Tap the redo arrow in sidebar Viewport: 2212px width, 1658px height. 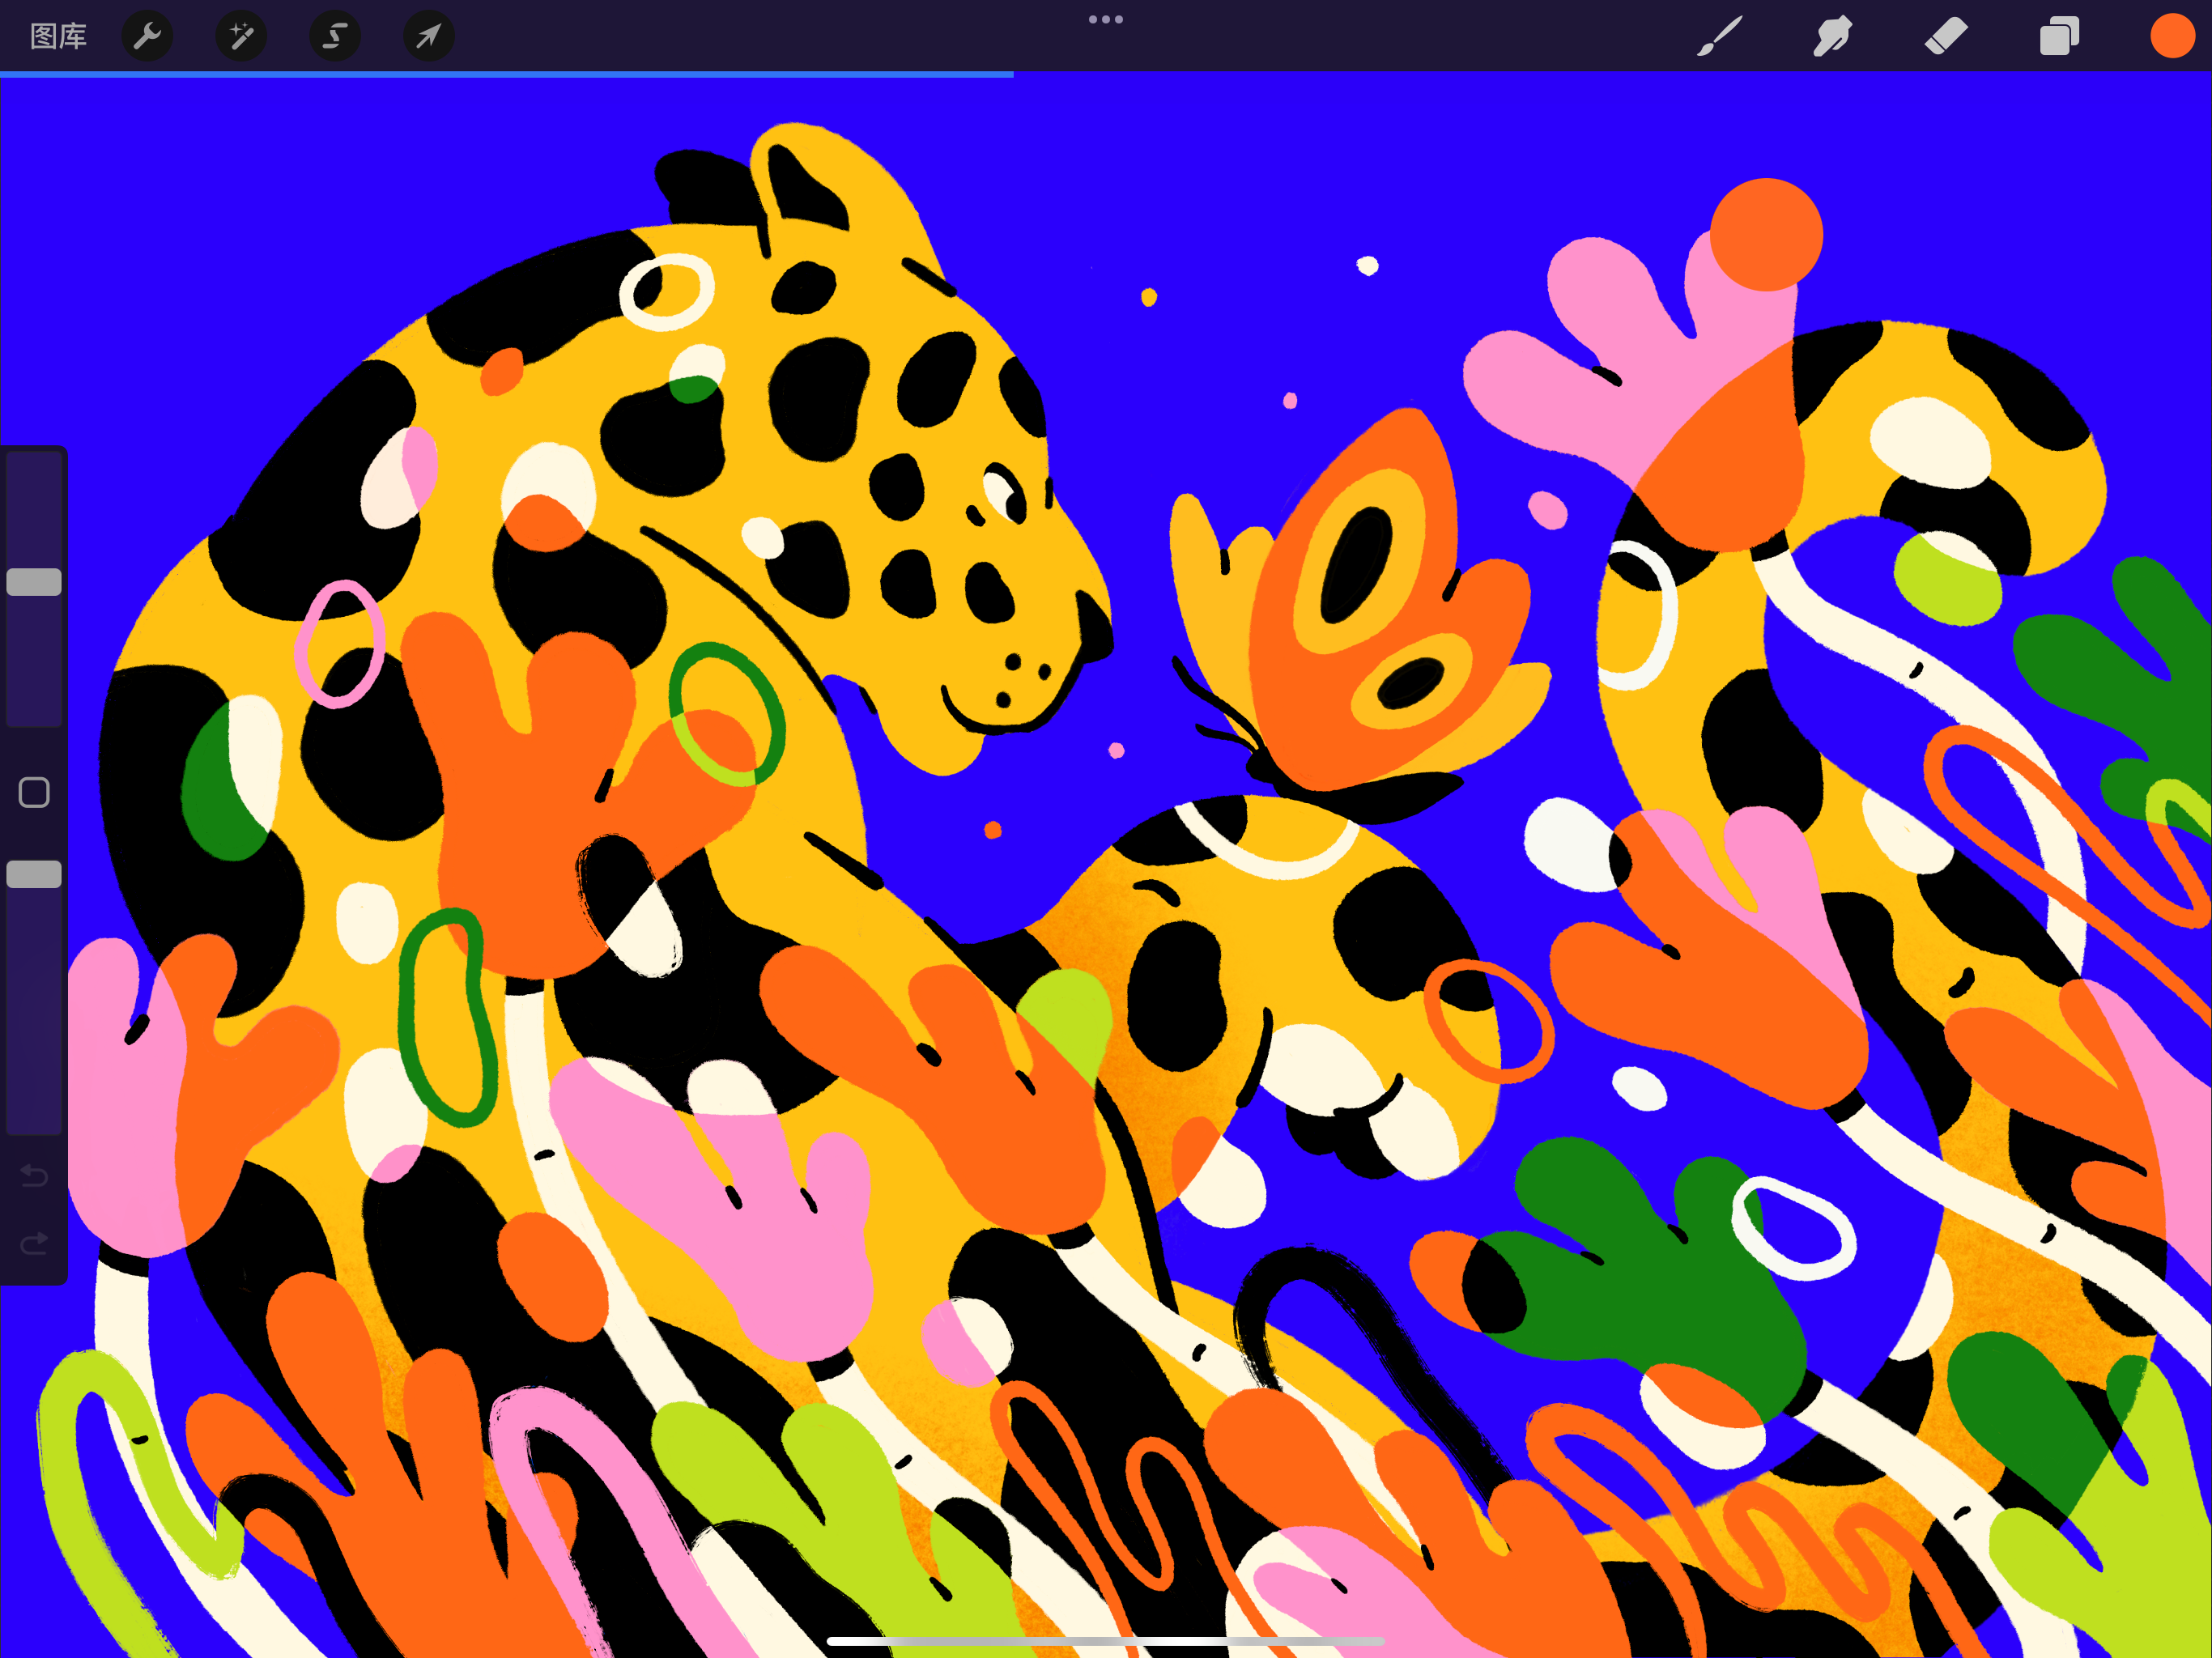pyautogui.click(x=34, y=1243)
